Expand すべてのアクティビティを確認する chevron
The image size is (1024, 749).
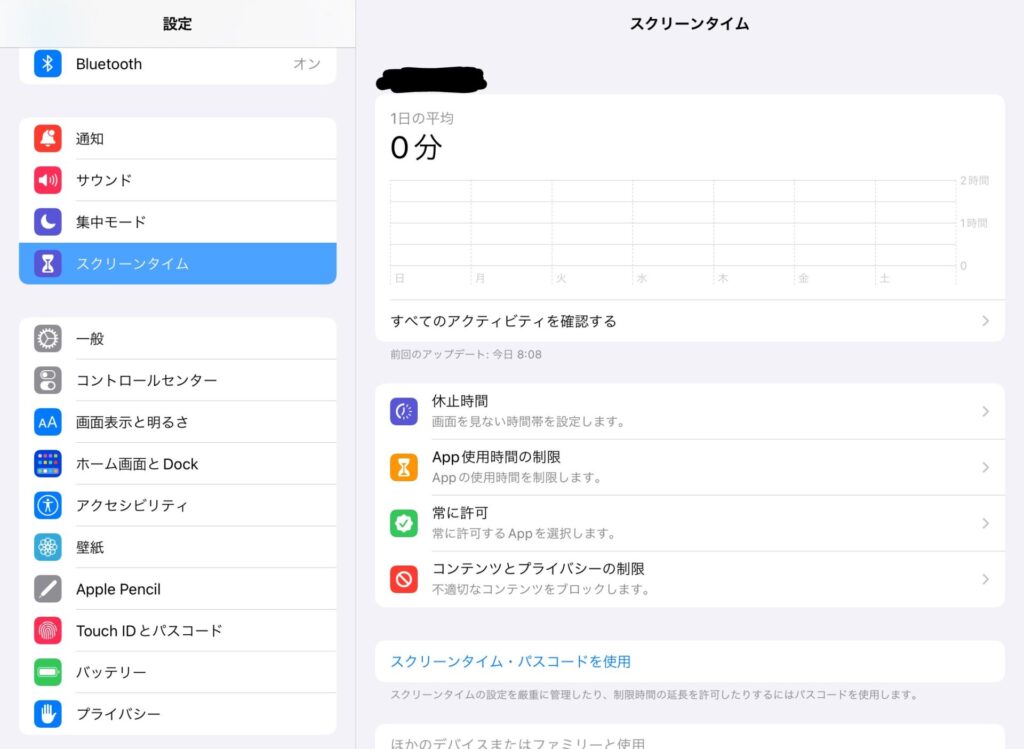point(985,321)
